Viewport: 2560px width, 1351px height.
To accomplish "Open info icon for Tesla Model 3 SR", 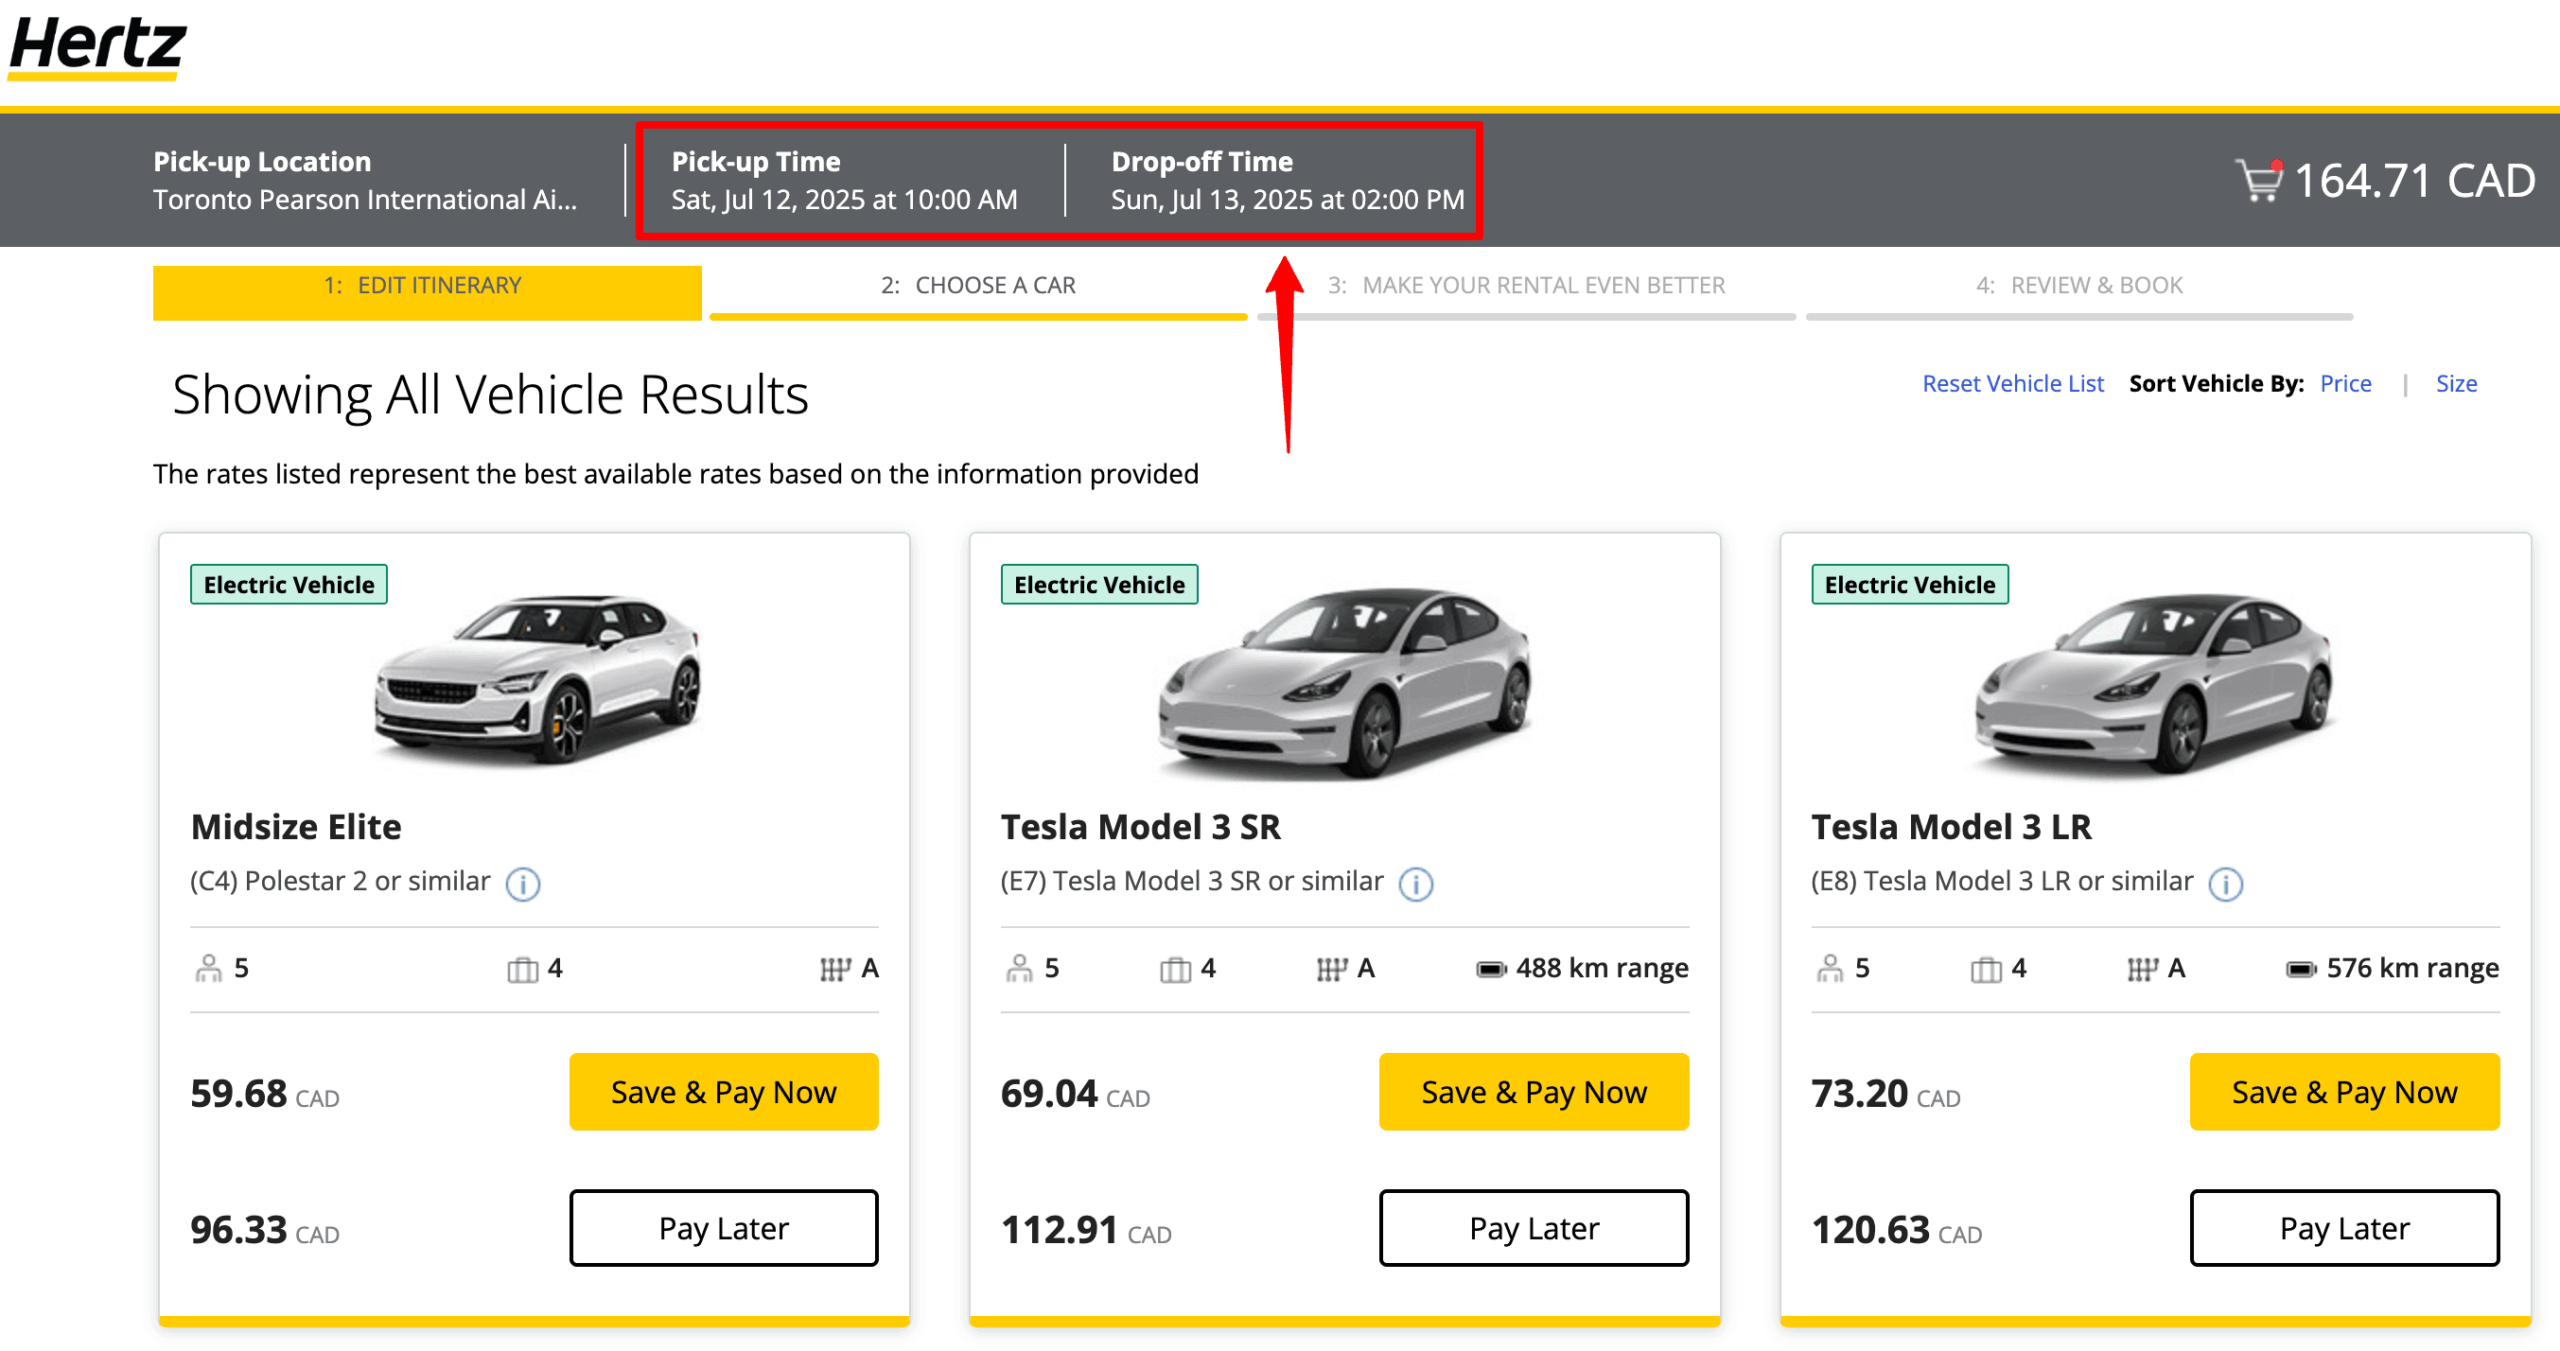I will (1415, 883).
